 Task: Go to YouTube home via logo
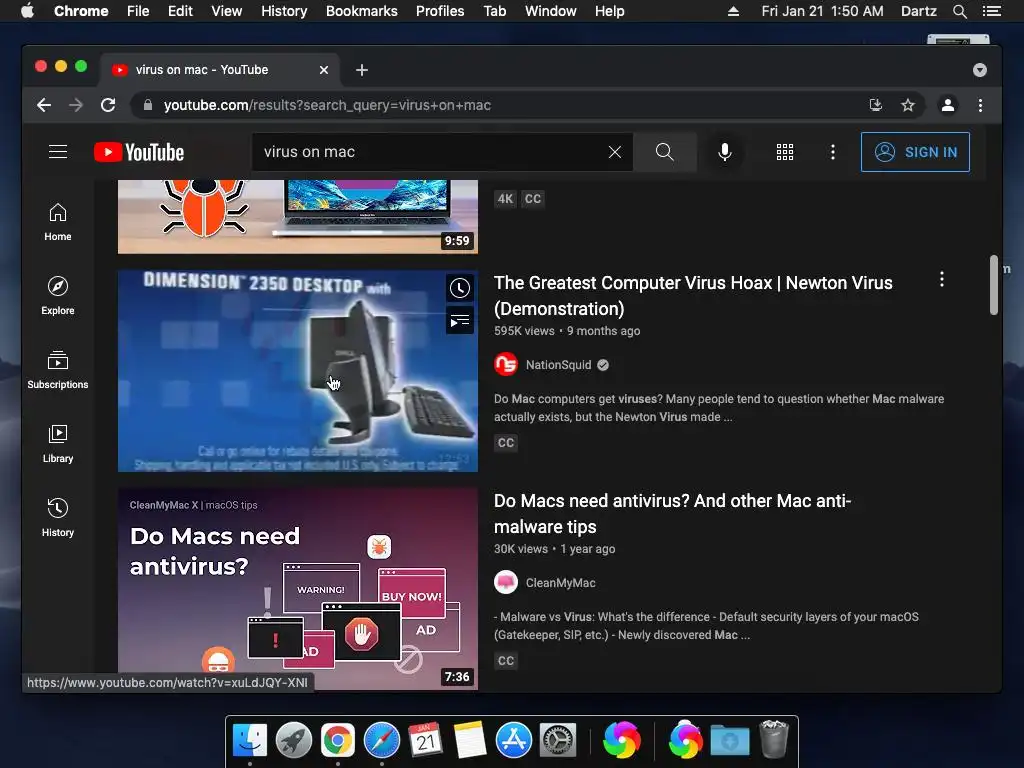click(139, 152)
